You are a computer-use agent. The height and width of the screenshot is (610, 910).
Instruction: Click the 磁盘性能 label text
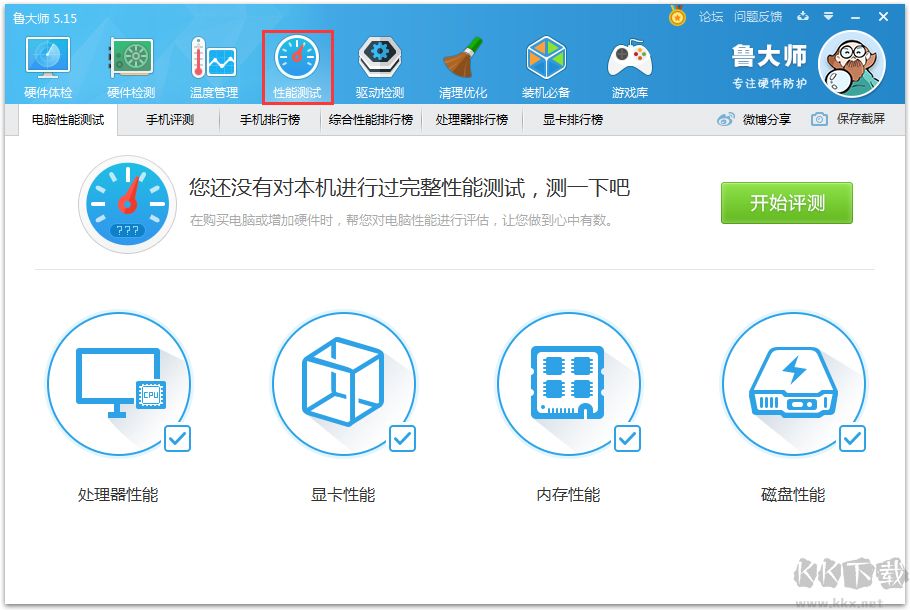point(793,495)
